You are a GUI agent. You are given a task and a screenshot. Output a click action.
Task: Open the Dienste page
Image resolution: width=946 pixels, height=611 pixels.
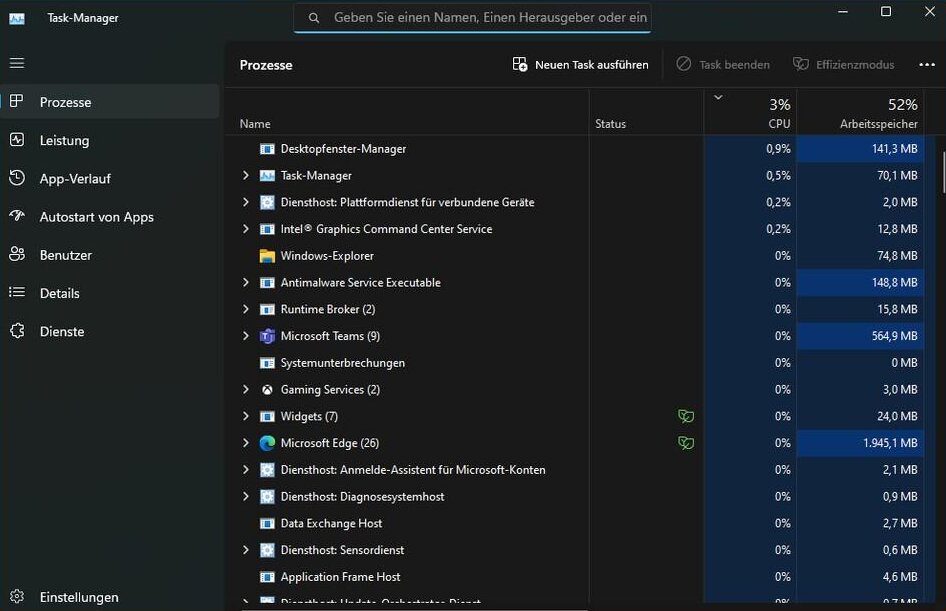pos(110,331)
